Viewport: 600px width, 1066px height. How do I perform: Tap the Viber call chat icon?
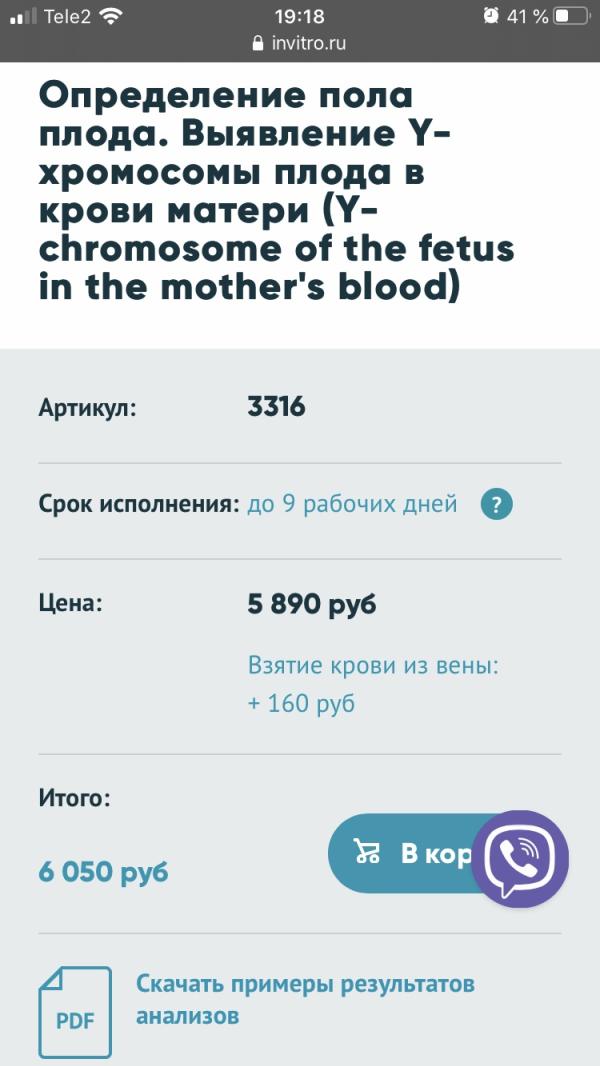pos(520,858)
